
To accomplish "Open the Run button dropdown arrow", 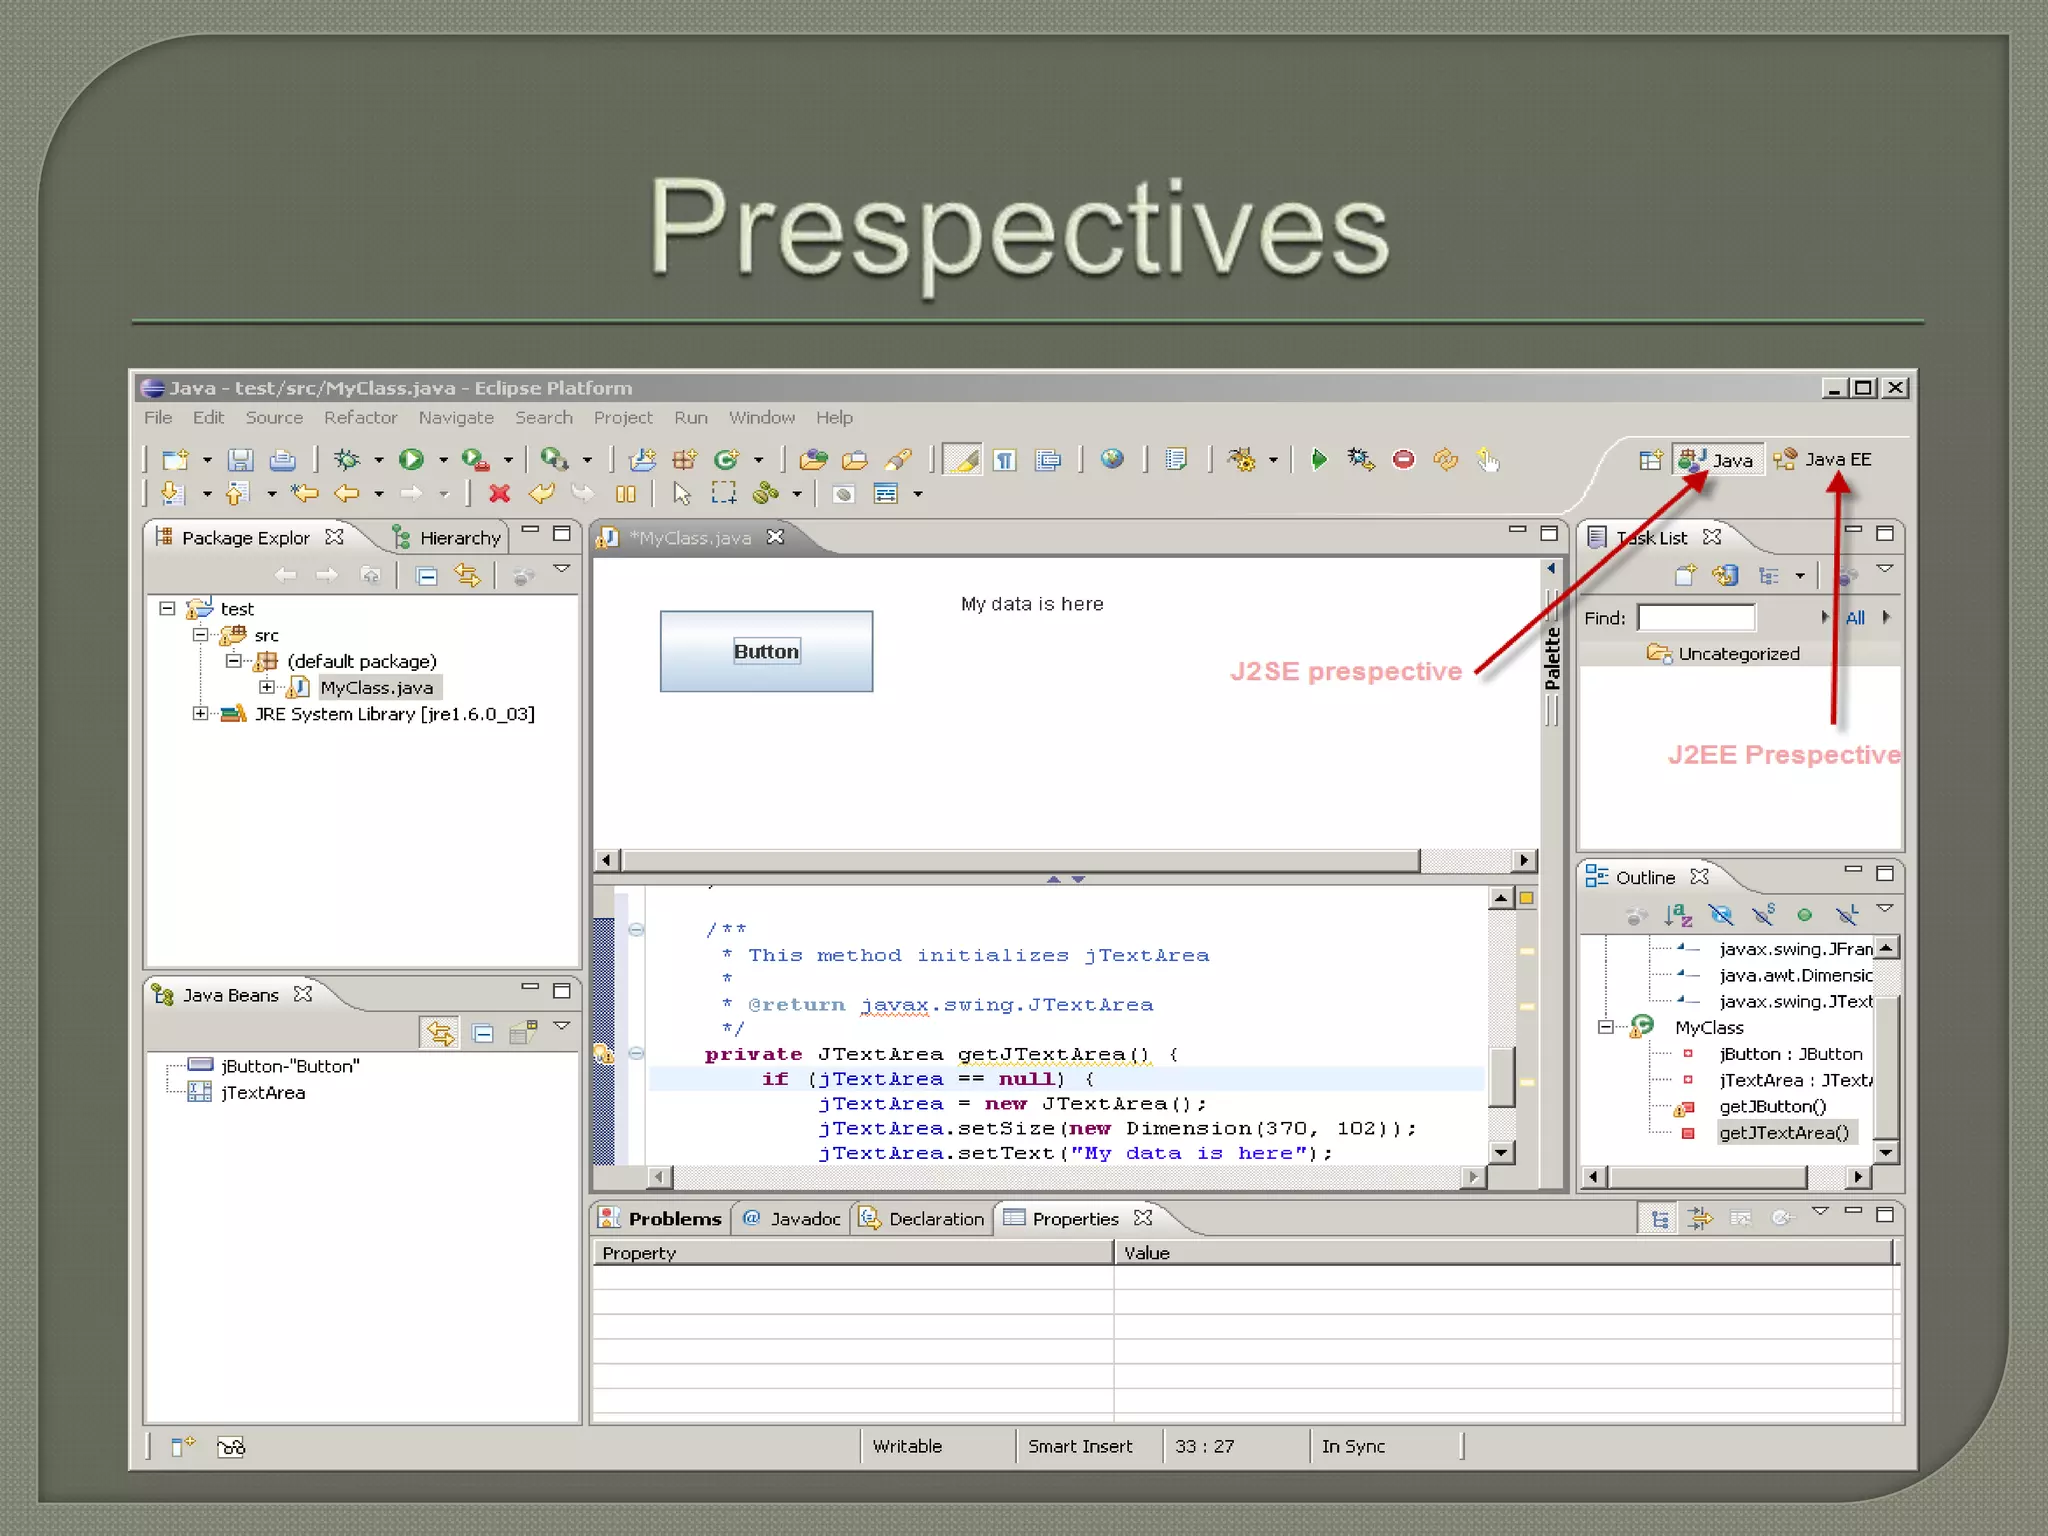I will tap(443, 461).
